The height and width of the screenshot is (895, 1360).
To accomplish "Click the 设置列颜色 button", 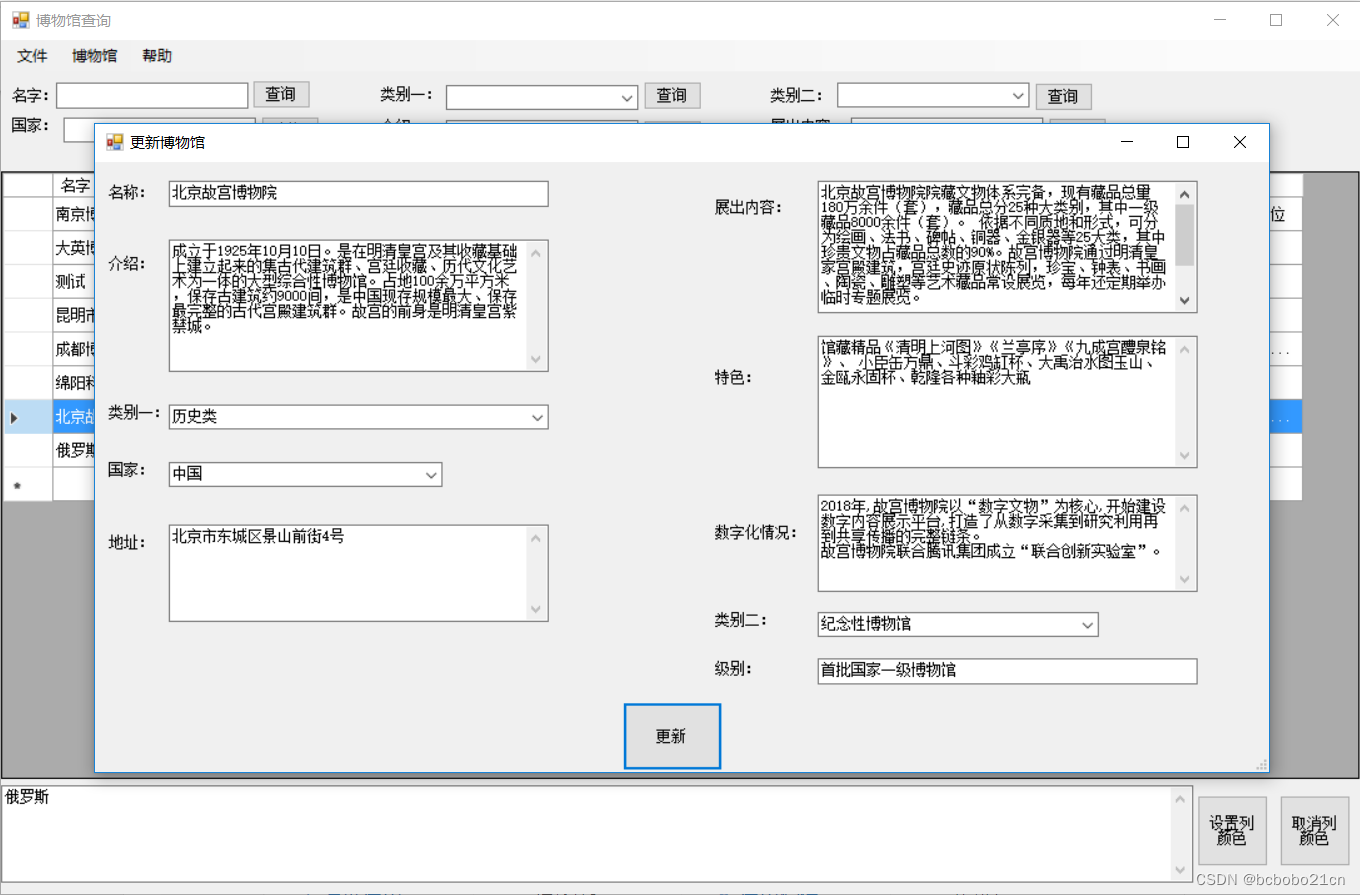I will pyautogui.click(x=1231, y=831).
